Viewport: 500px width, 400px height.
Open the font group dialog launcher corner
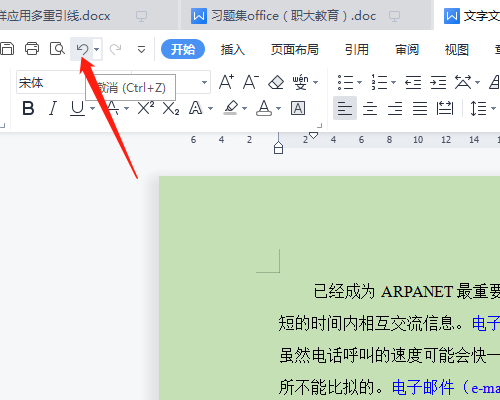(x=319, y=126)
